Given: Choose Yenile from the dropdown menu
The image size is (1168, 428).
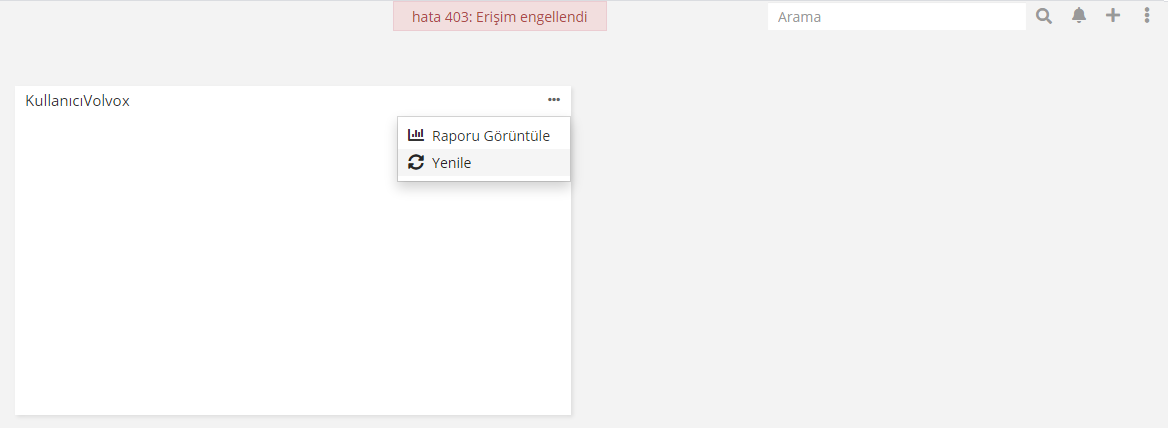Looking at the screenshot, I should 484,162.
